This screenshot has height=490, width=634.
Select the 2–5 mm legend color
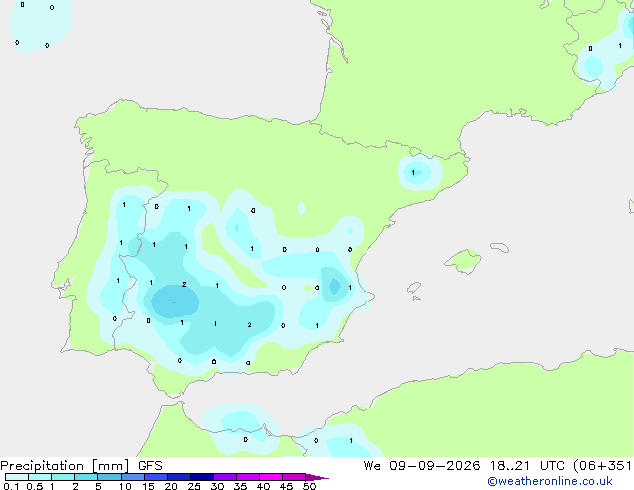click(86, 477)
